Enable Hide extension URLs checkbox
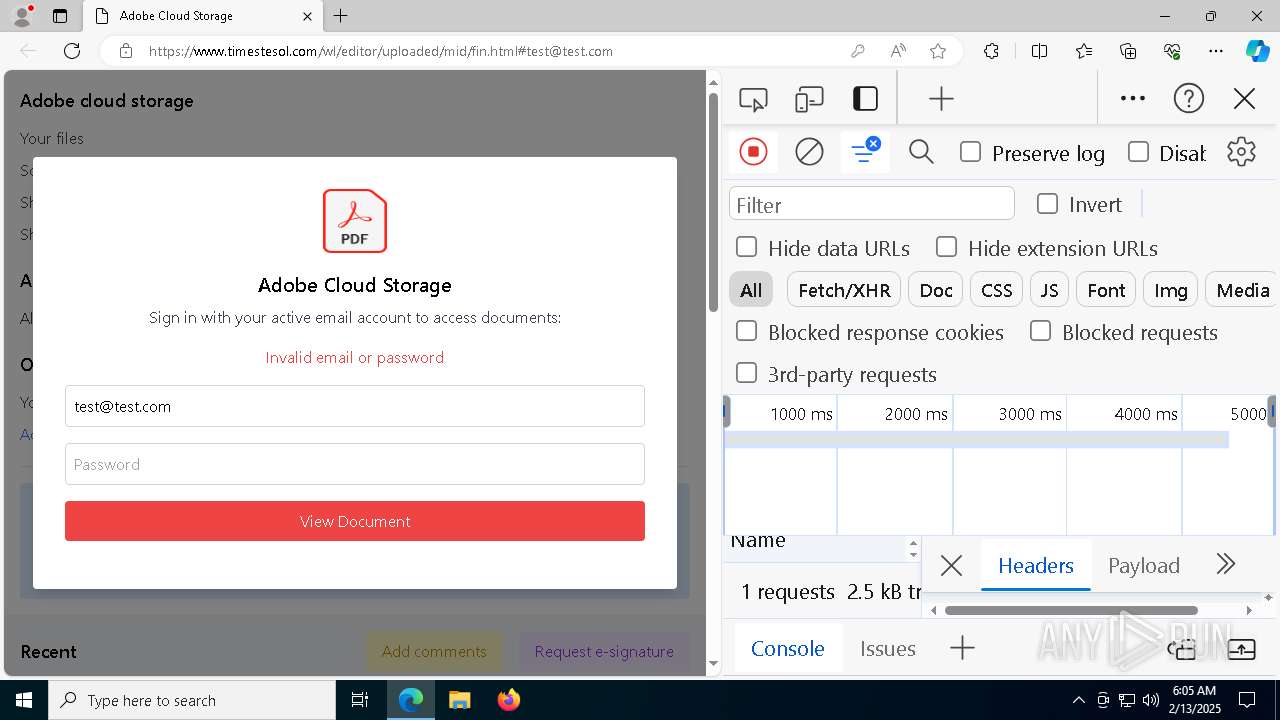Screen dimensions: 1280x720 pos(946,247)
